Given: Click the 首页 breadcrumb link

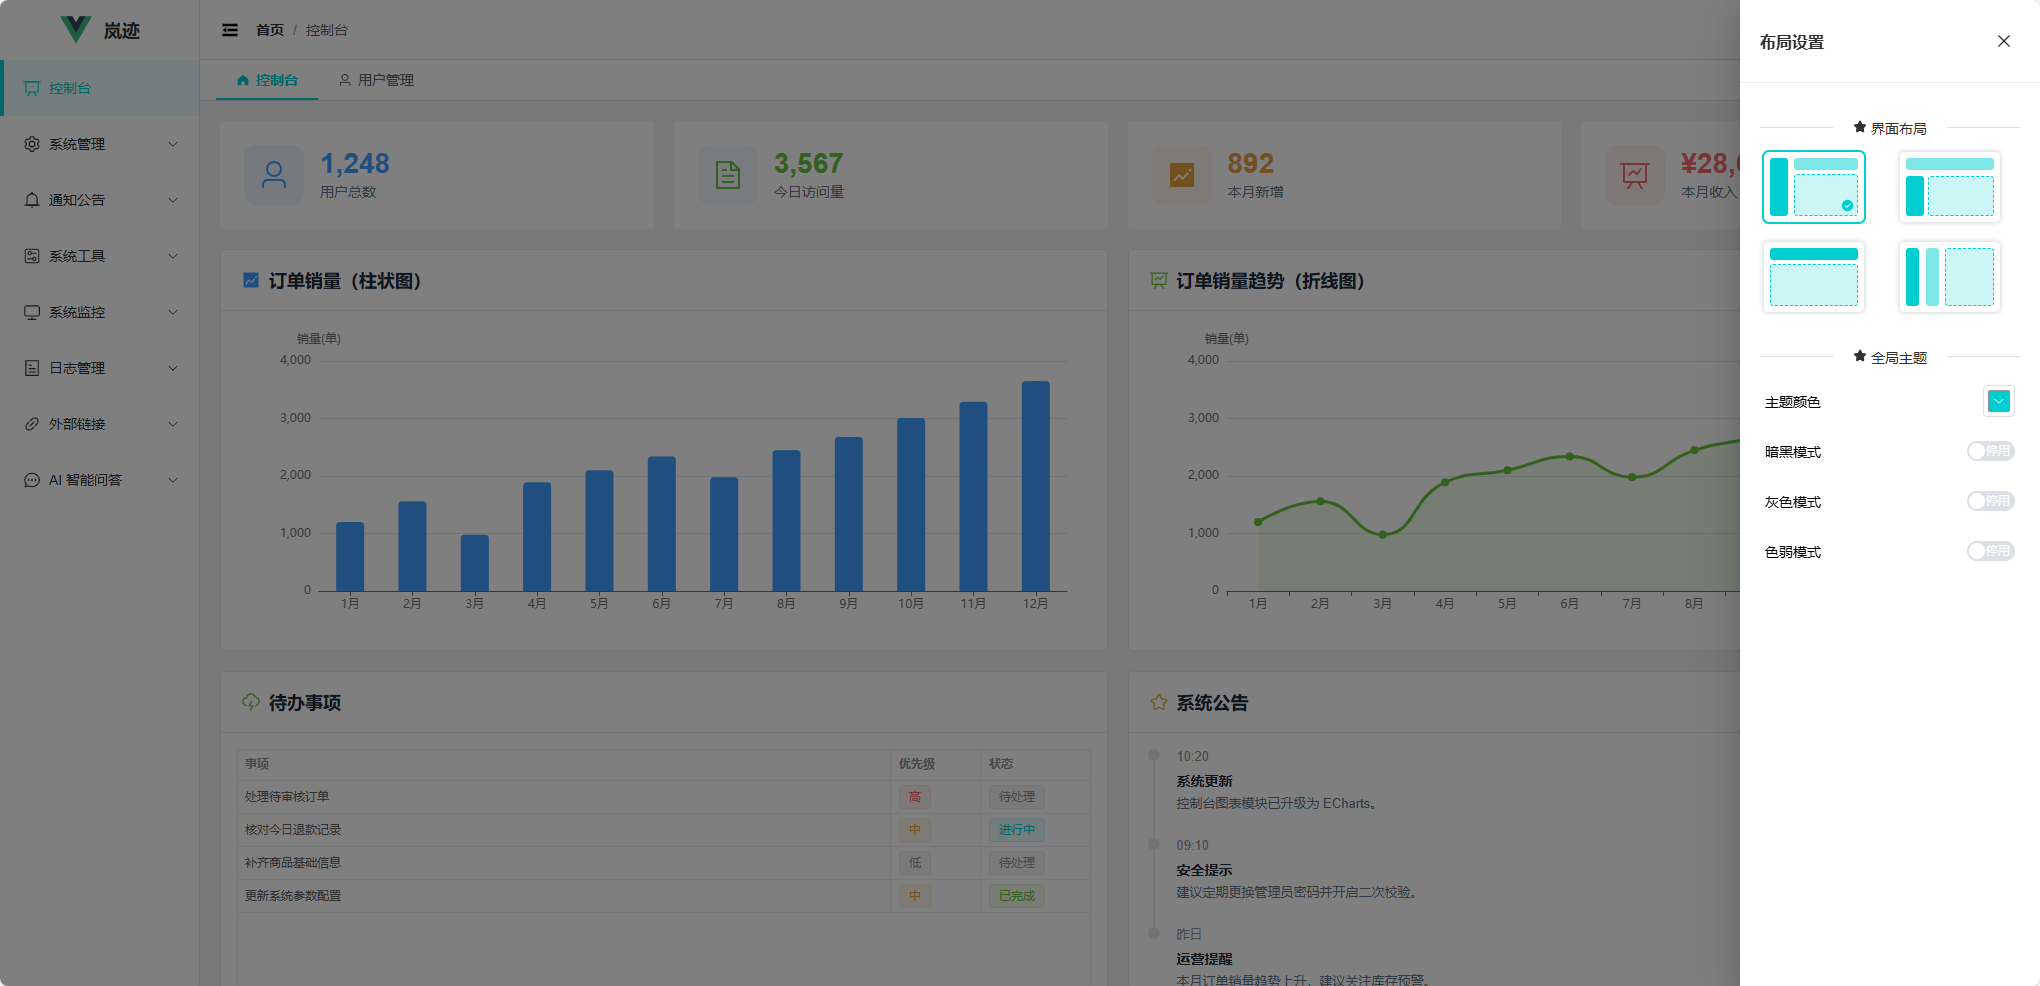Looking at the screenshot, I should tap(270, 30).
